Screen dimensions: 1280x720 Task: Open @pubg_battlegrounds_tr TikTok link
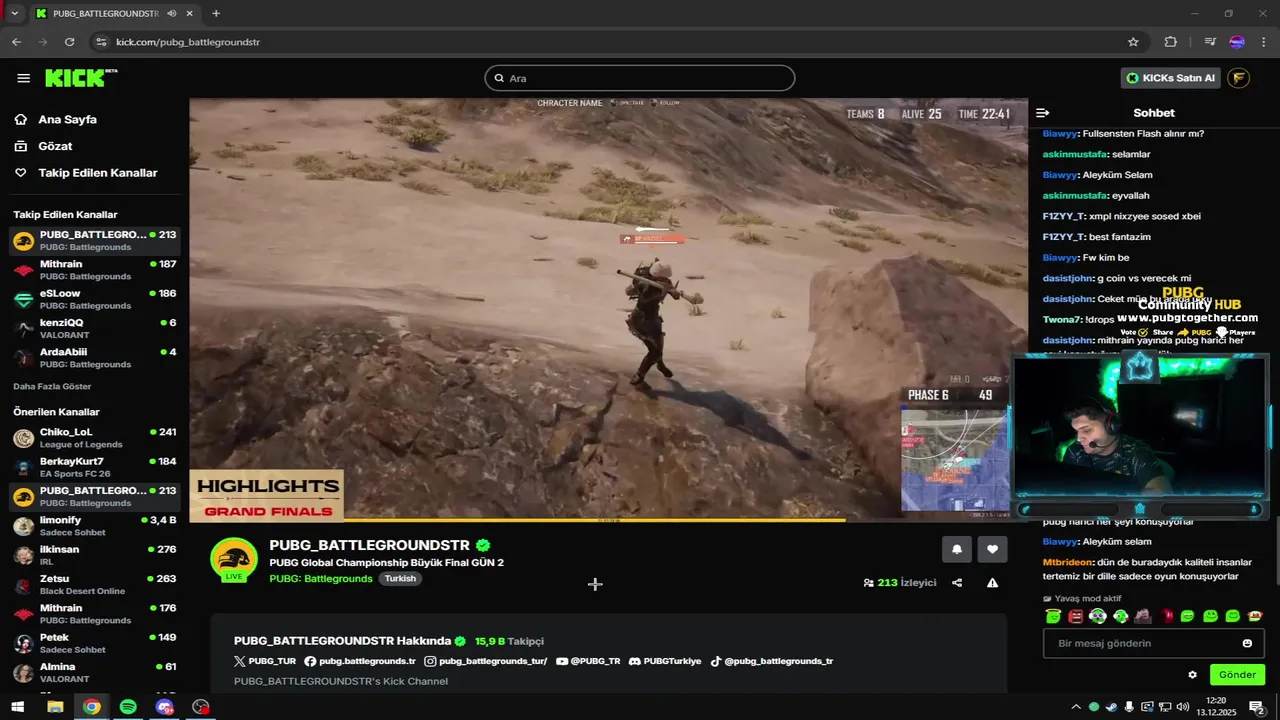[x=771, y=661]
